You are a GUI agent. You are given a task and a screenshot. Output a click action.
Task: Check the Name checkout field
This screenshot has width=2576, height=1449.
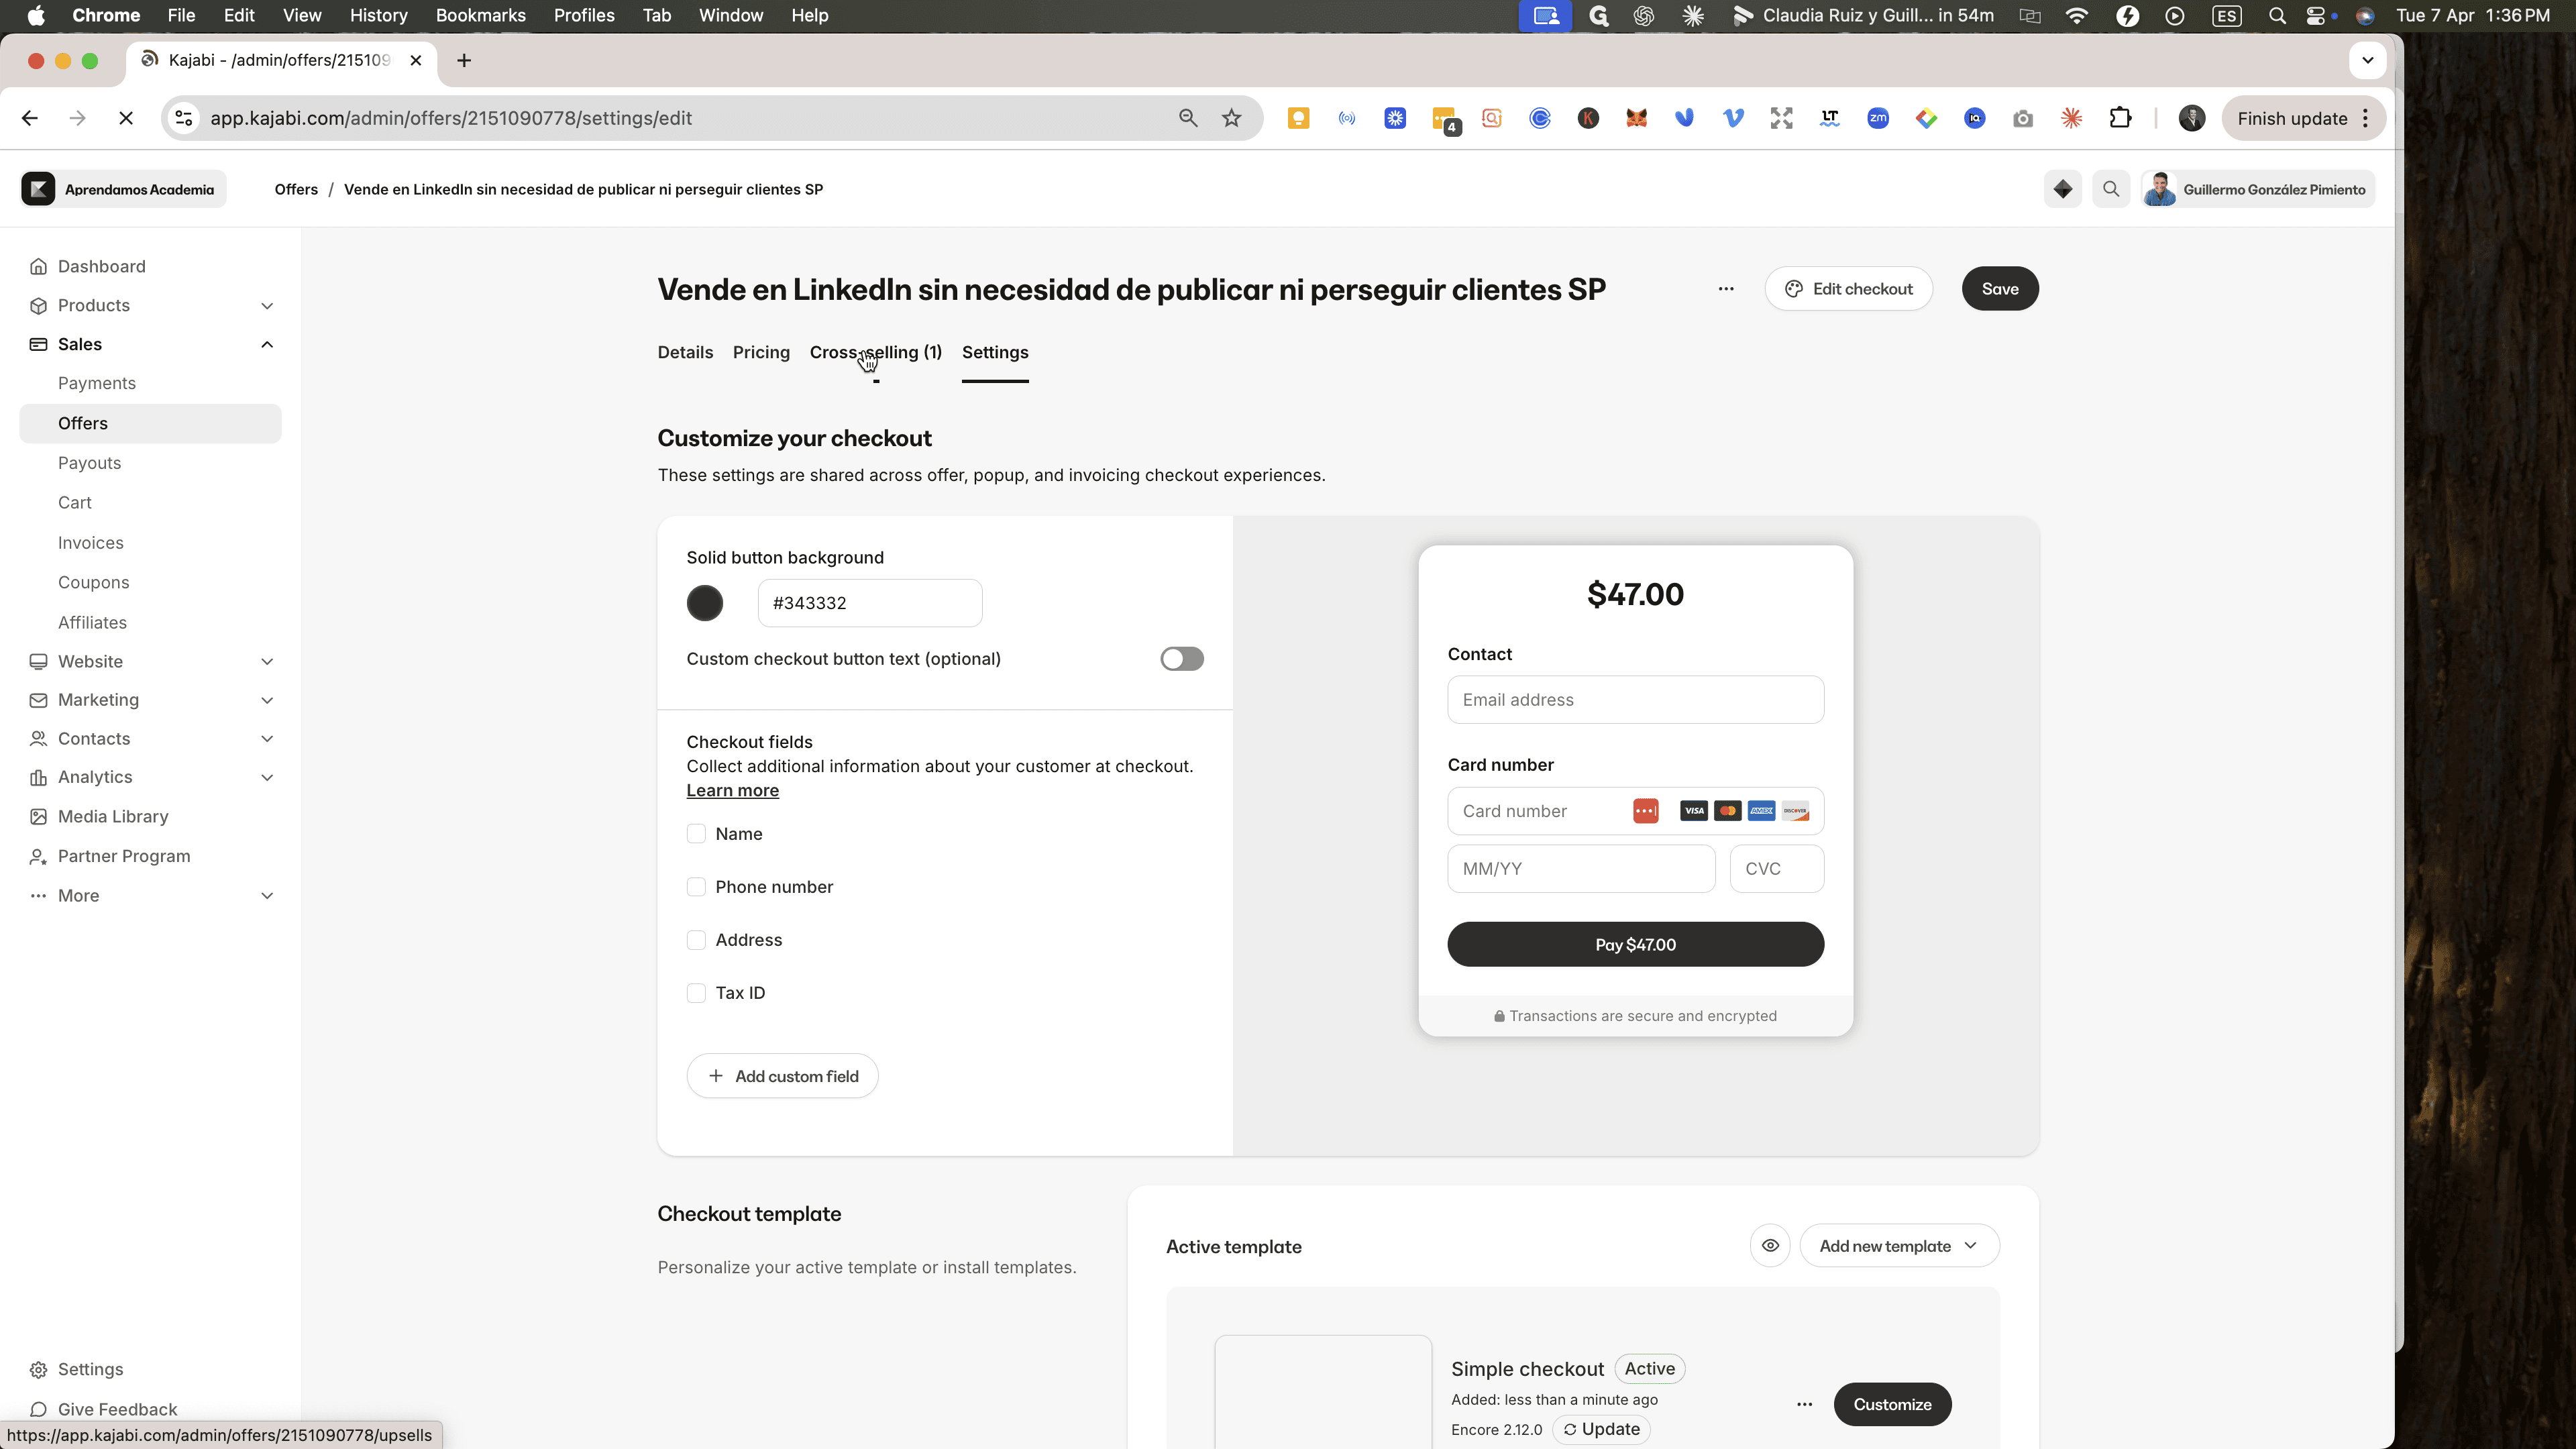[696, 834]
